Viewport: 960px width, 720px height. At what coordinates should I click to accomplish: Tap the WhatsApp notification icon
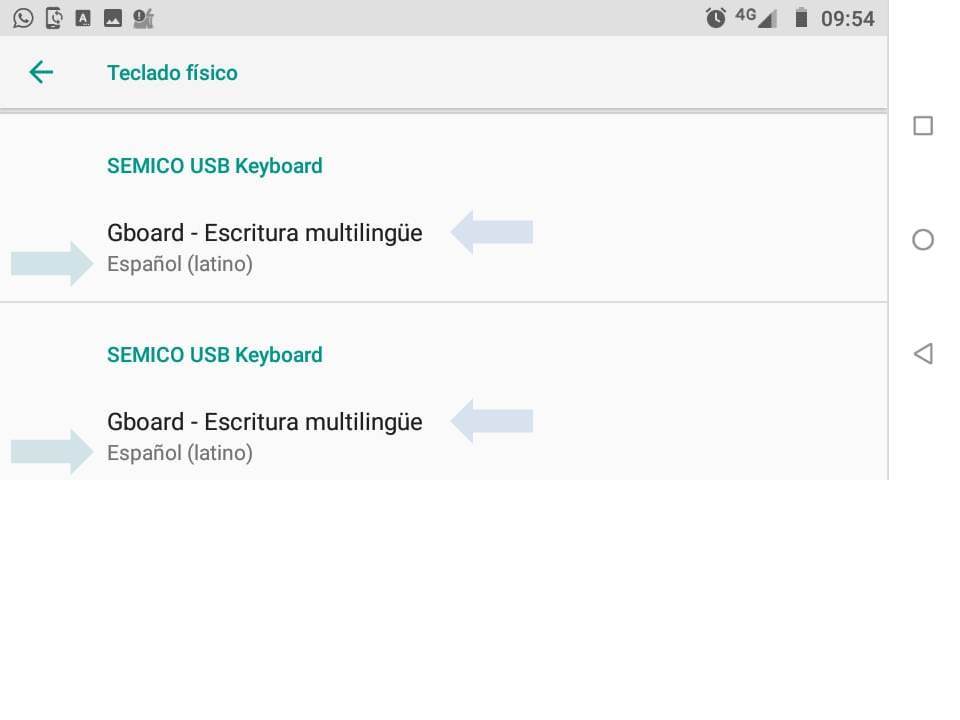tap(22, 18)
